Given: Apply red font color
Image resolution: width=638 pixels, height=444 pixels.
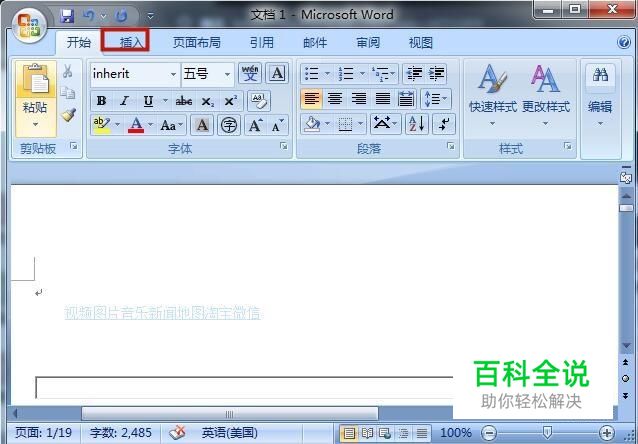Looking at the screenshot, I should (136, 125).
